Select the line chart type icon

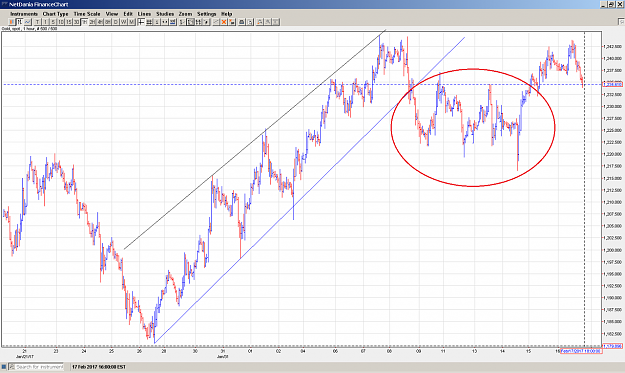coord(28,22)
